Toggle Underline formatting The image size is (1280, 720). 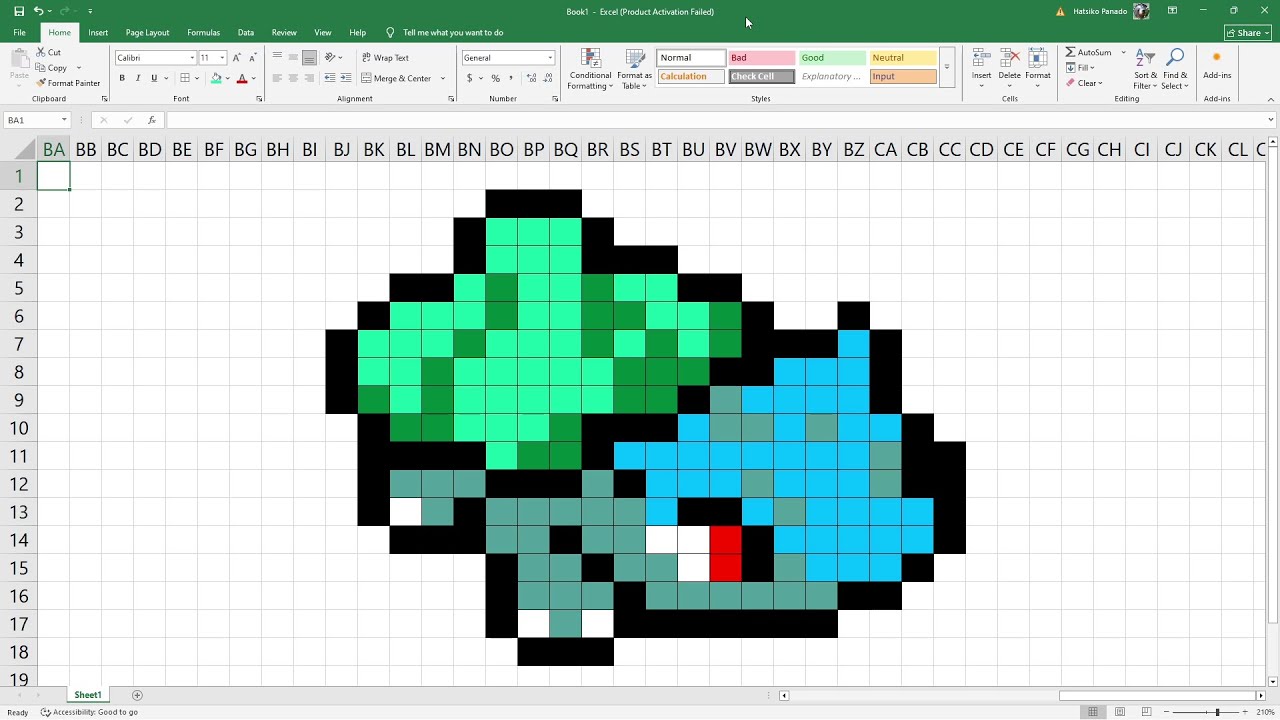(154, 78)
